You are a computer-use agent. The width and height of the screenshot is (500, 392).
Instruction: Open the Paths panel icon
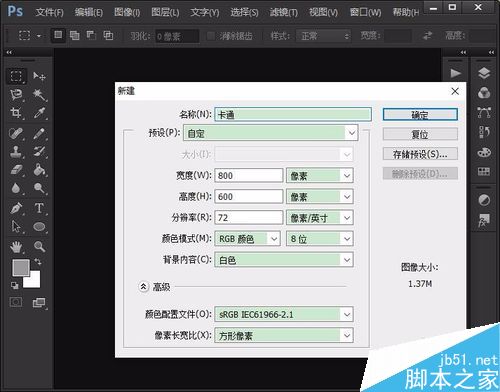tap(484, 113)
